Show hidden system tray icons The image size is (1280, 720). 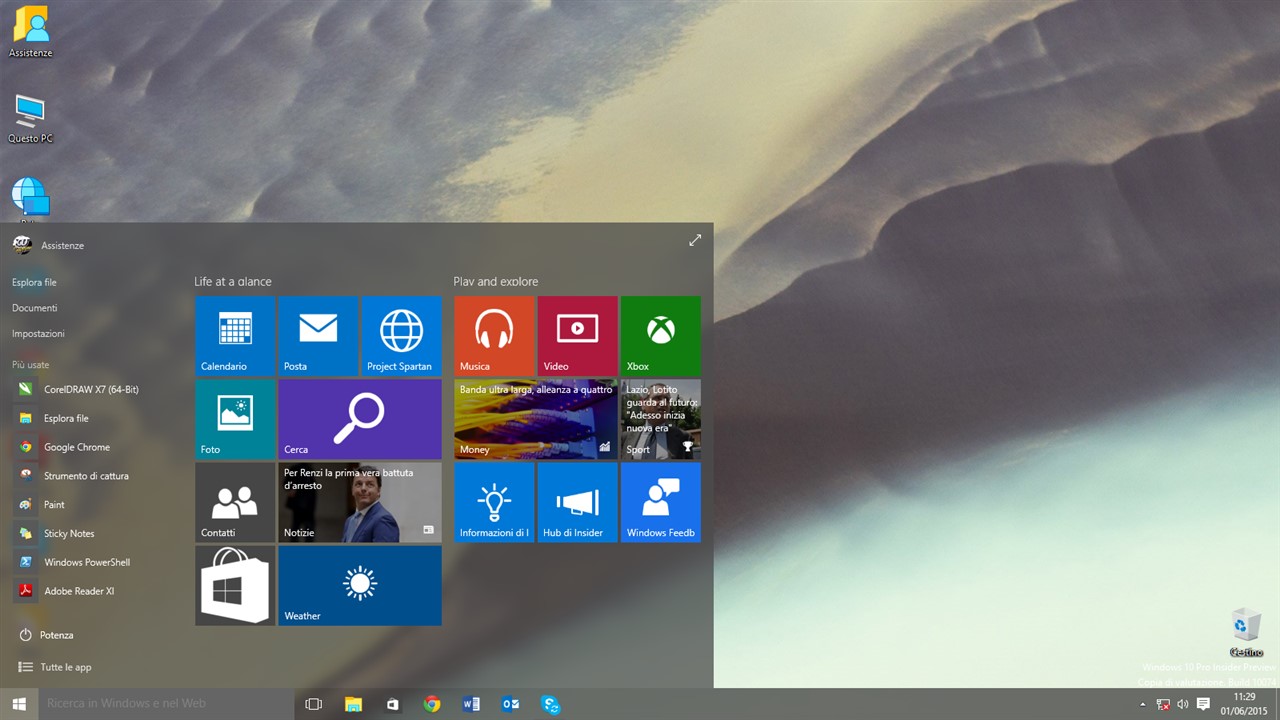point(1143,704)
